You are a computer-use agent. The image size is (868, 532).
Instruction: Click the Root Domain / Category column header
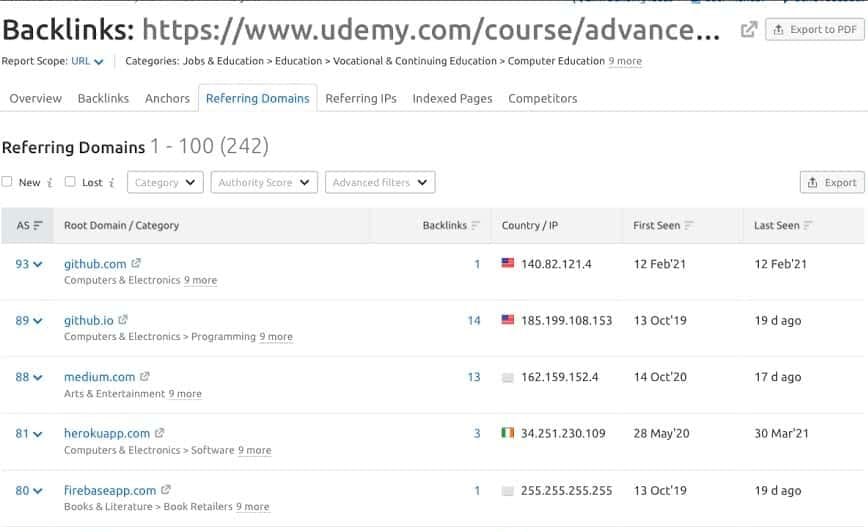[x=121, y=225]
